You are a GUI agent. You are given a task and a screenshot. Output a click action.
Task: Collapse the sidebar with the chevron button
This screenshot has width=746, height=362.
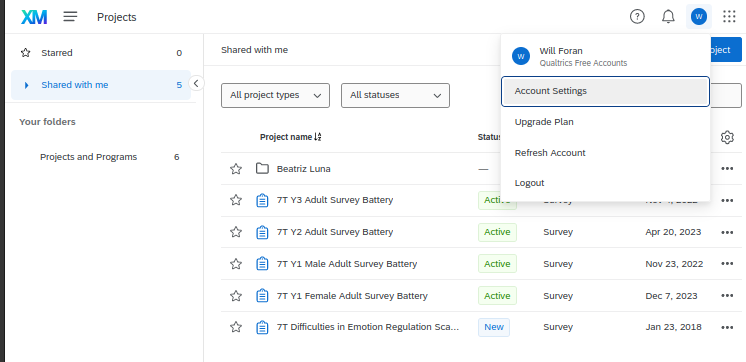(196, 83)
